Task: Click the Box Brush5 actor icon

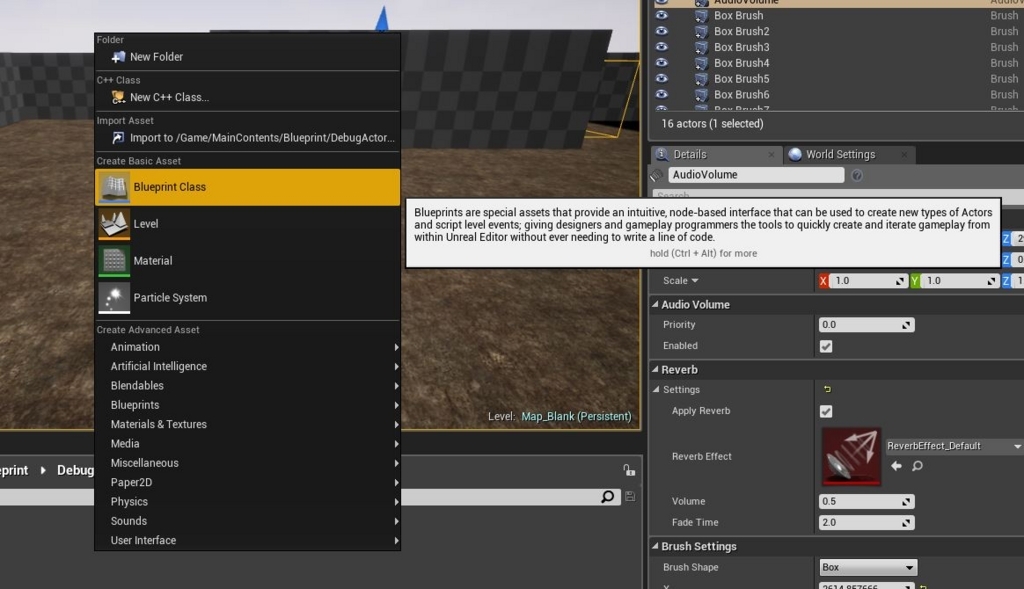Action: [701, 79]
